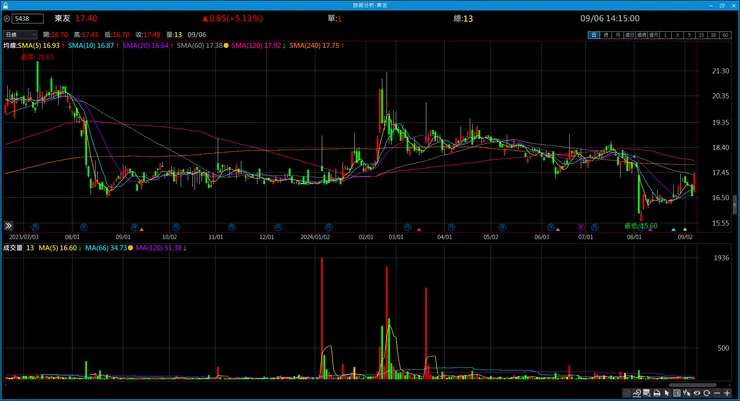Click the circled event marker near 08/01 2023
This screenshot has width=740, height=401.
coord(84,227)
